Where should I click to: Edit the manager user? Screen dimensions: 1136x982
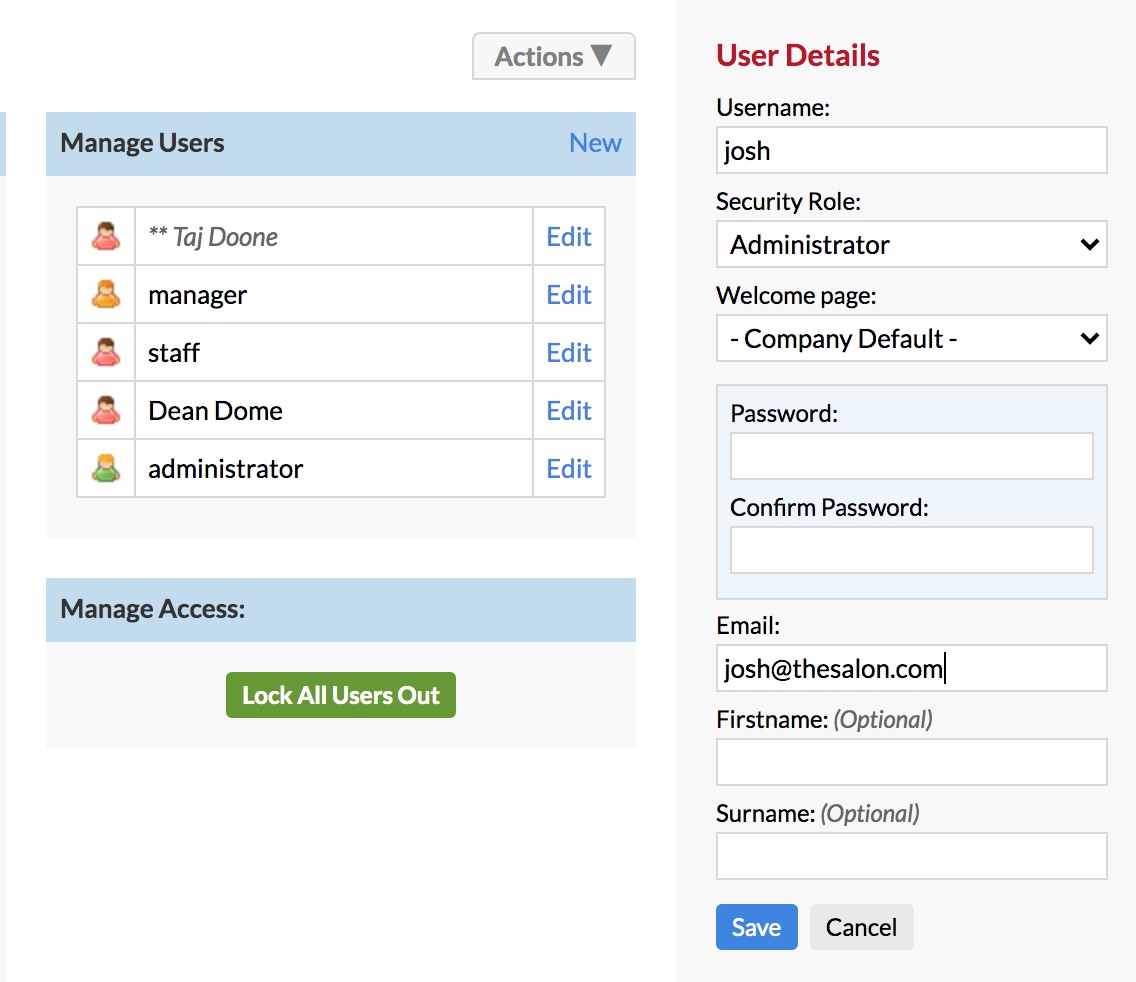[569, 295]
